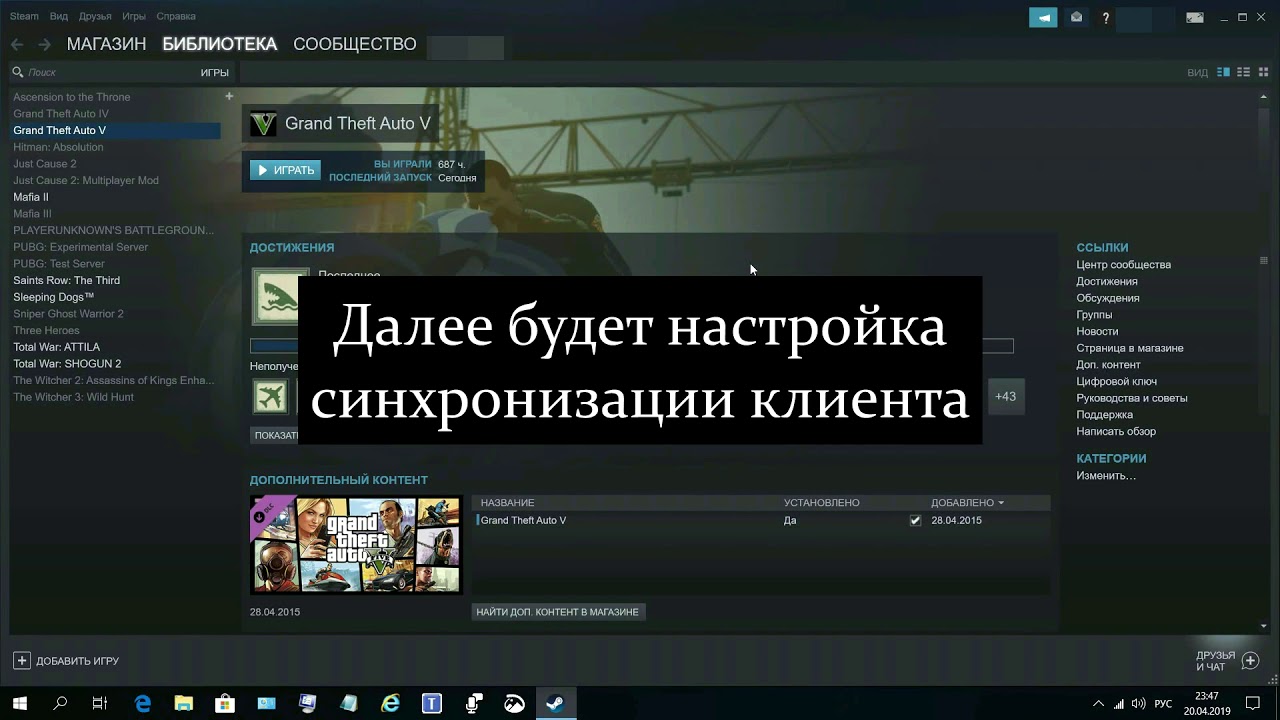Open the ИГРЫ library filter dropdown

click(x=214, y=72)
